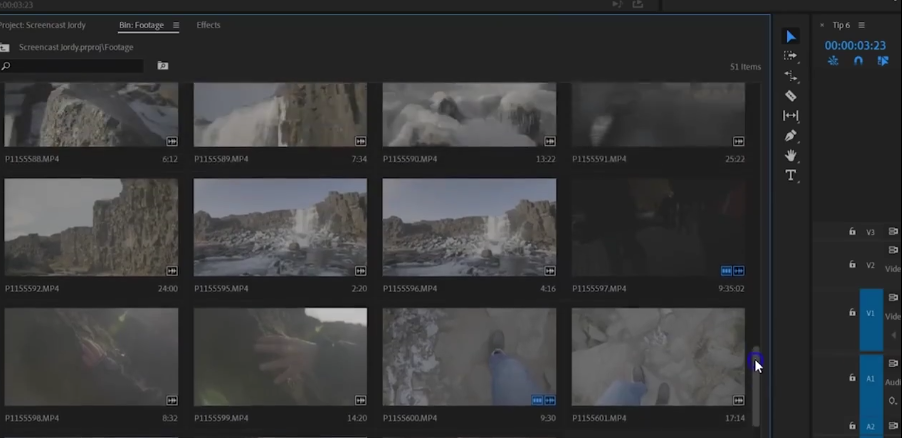Toggle lock on track V3
The height and width of the screenshot is (438, 902).
click(x=852, y=231)
